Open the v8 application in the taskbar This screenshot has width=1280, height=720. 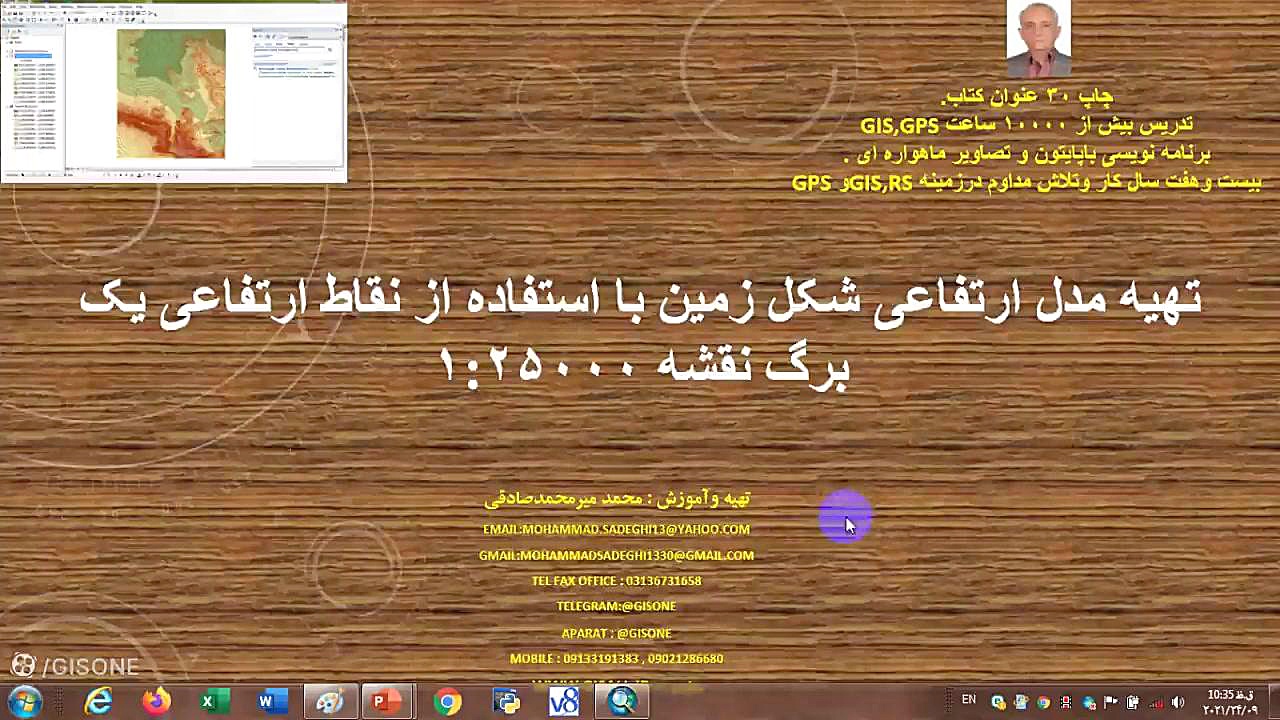coord(564,702)
